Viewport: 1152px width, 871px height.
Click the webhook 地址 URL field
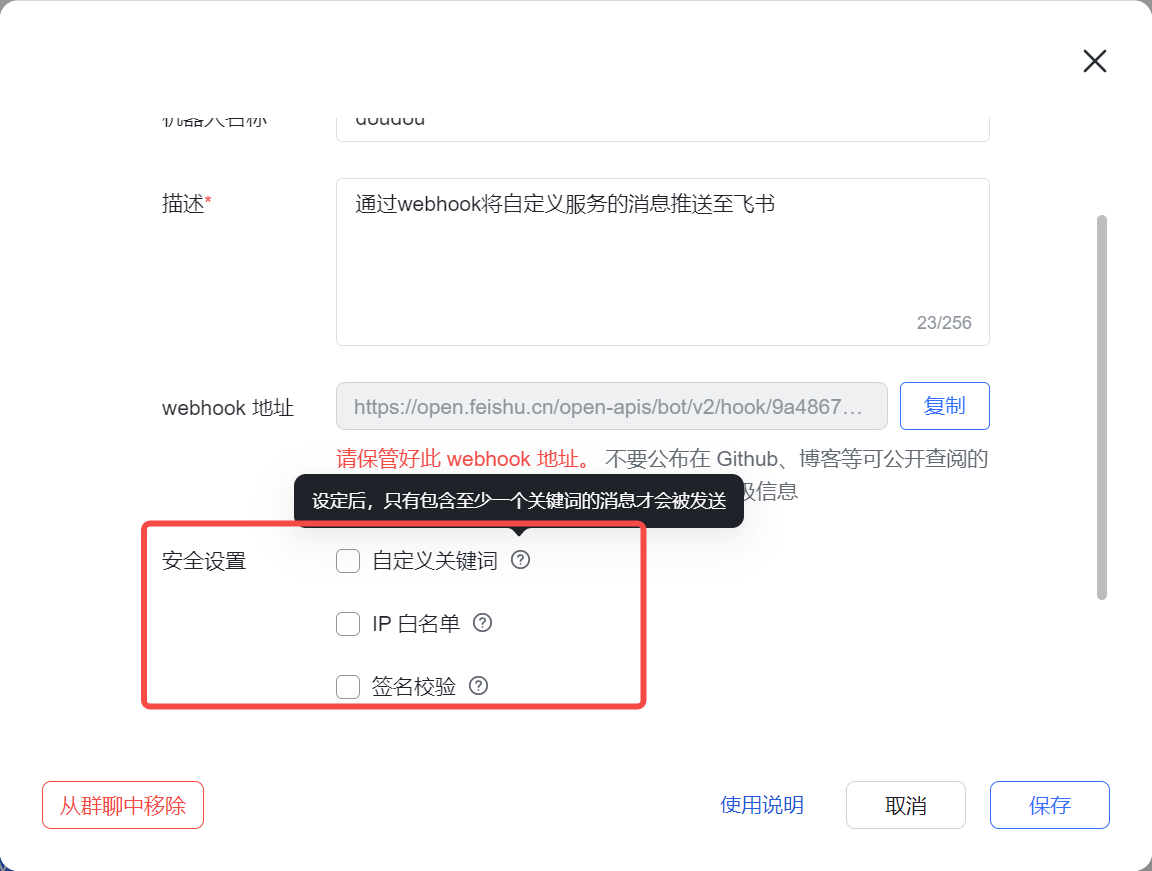611,405
